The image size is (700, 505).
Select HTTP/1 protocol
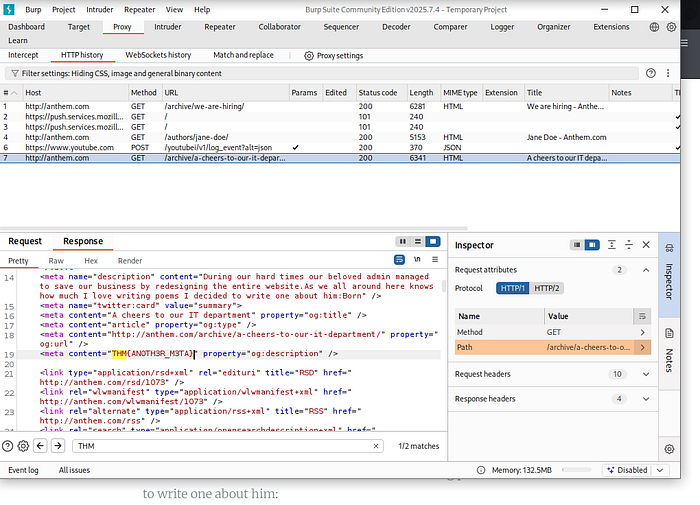click(512, 288)
